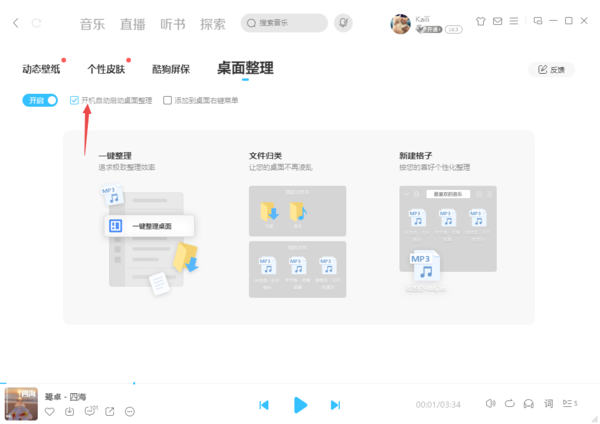Refresh the page with the reload icon

(x=36, y=23)
